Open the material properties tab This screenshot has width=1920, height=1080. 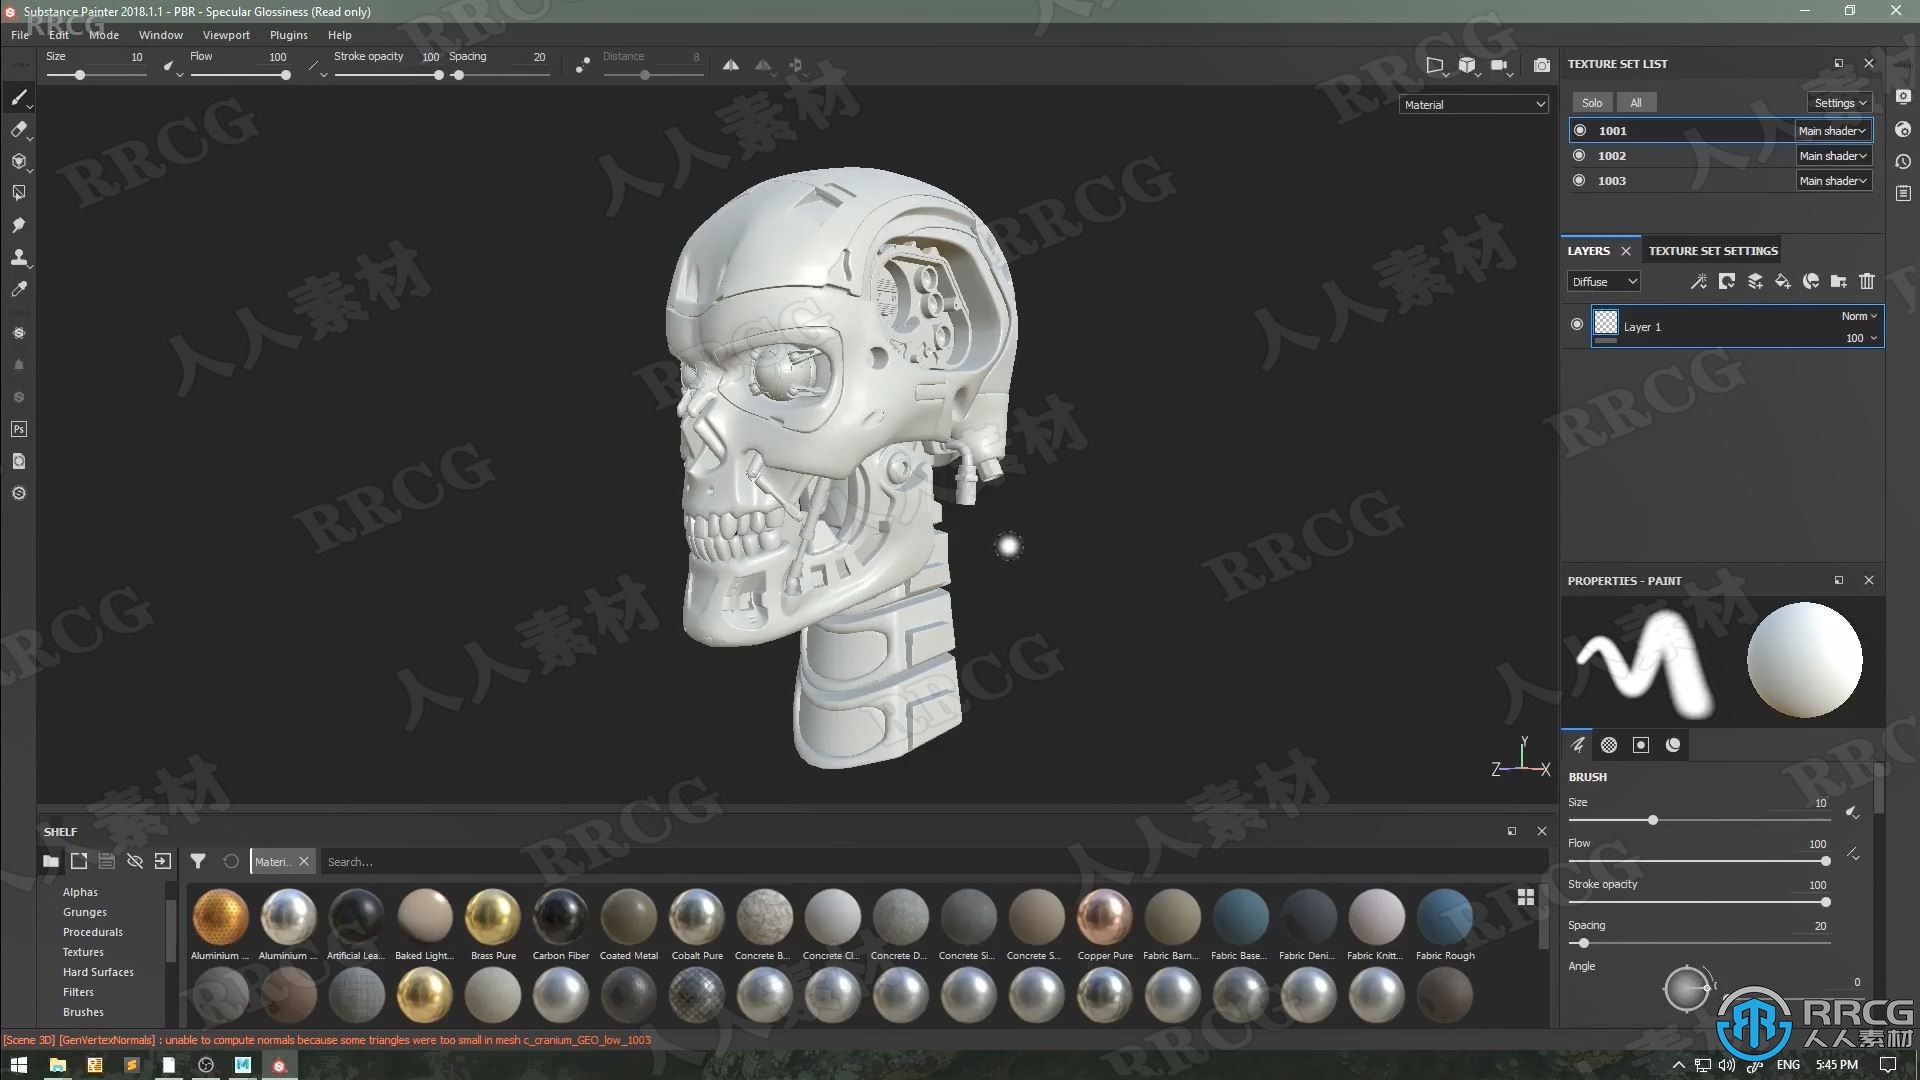[x=1673, y=745]
